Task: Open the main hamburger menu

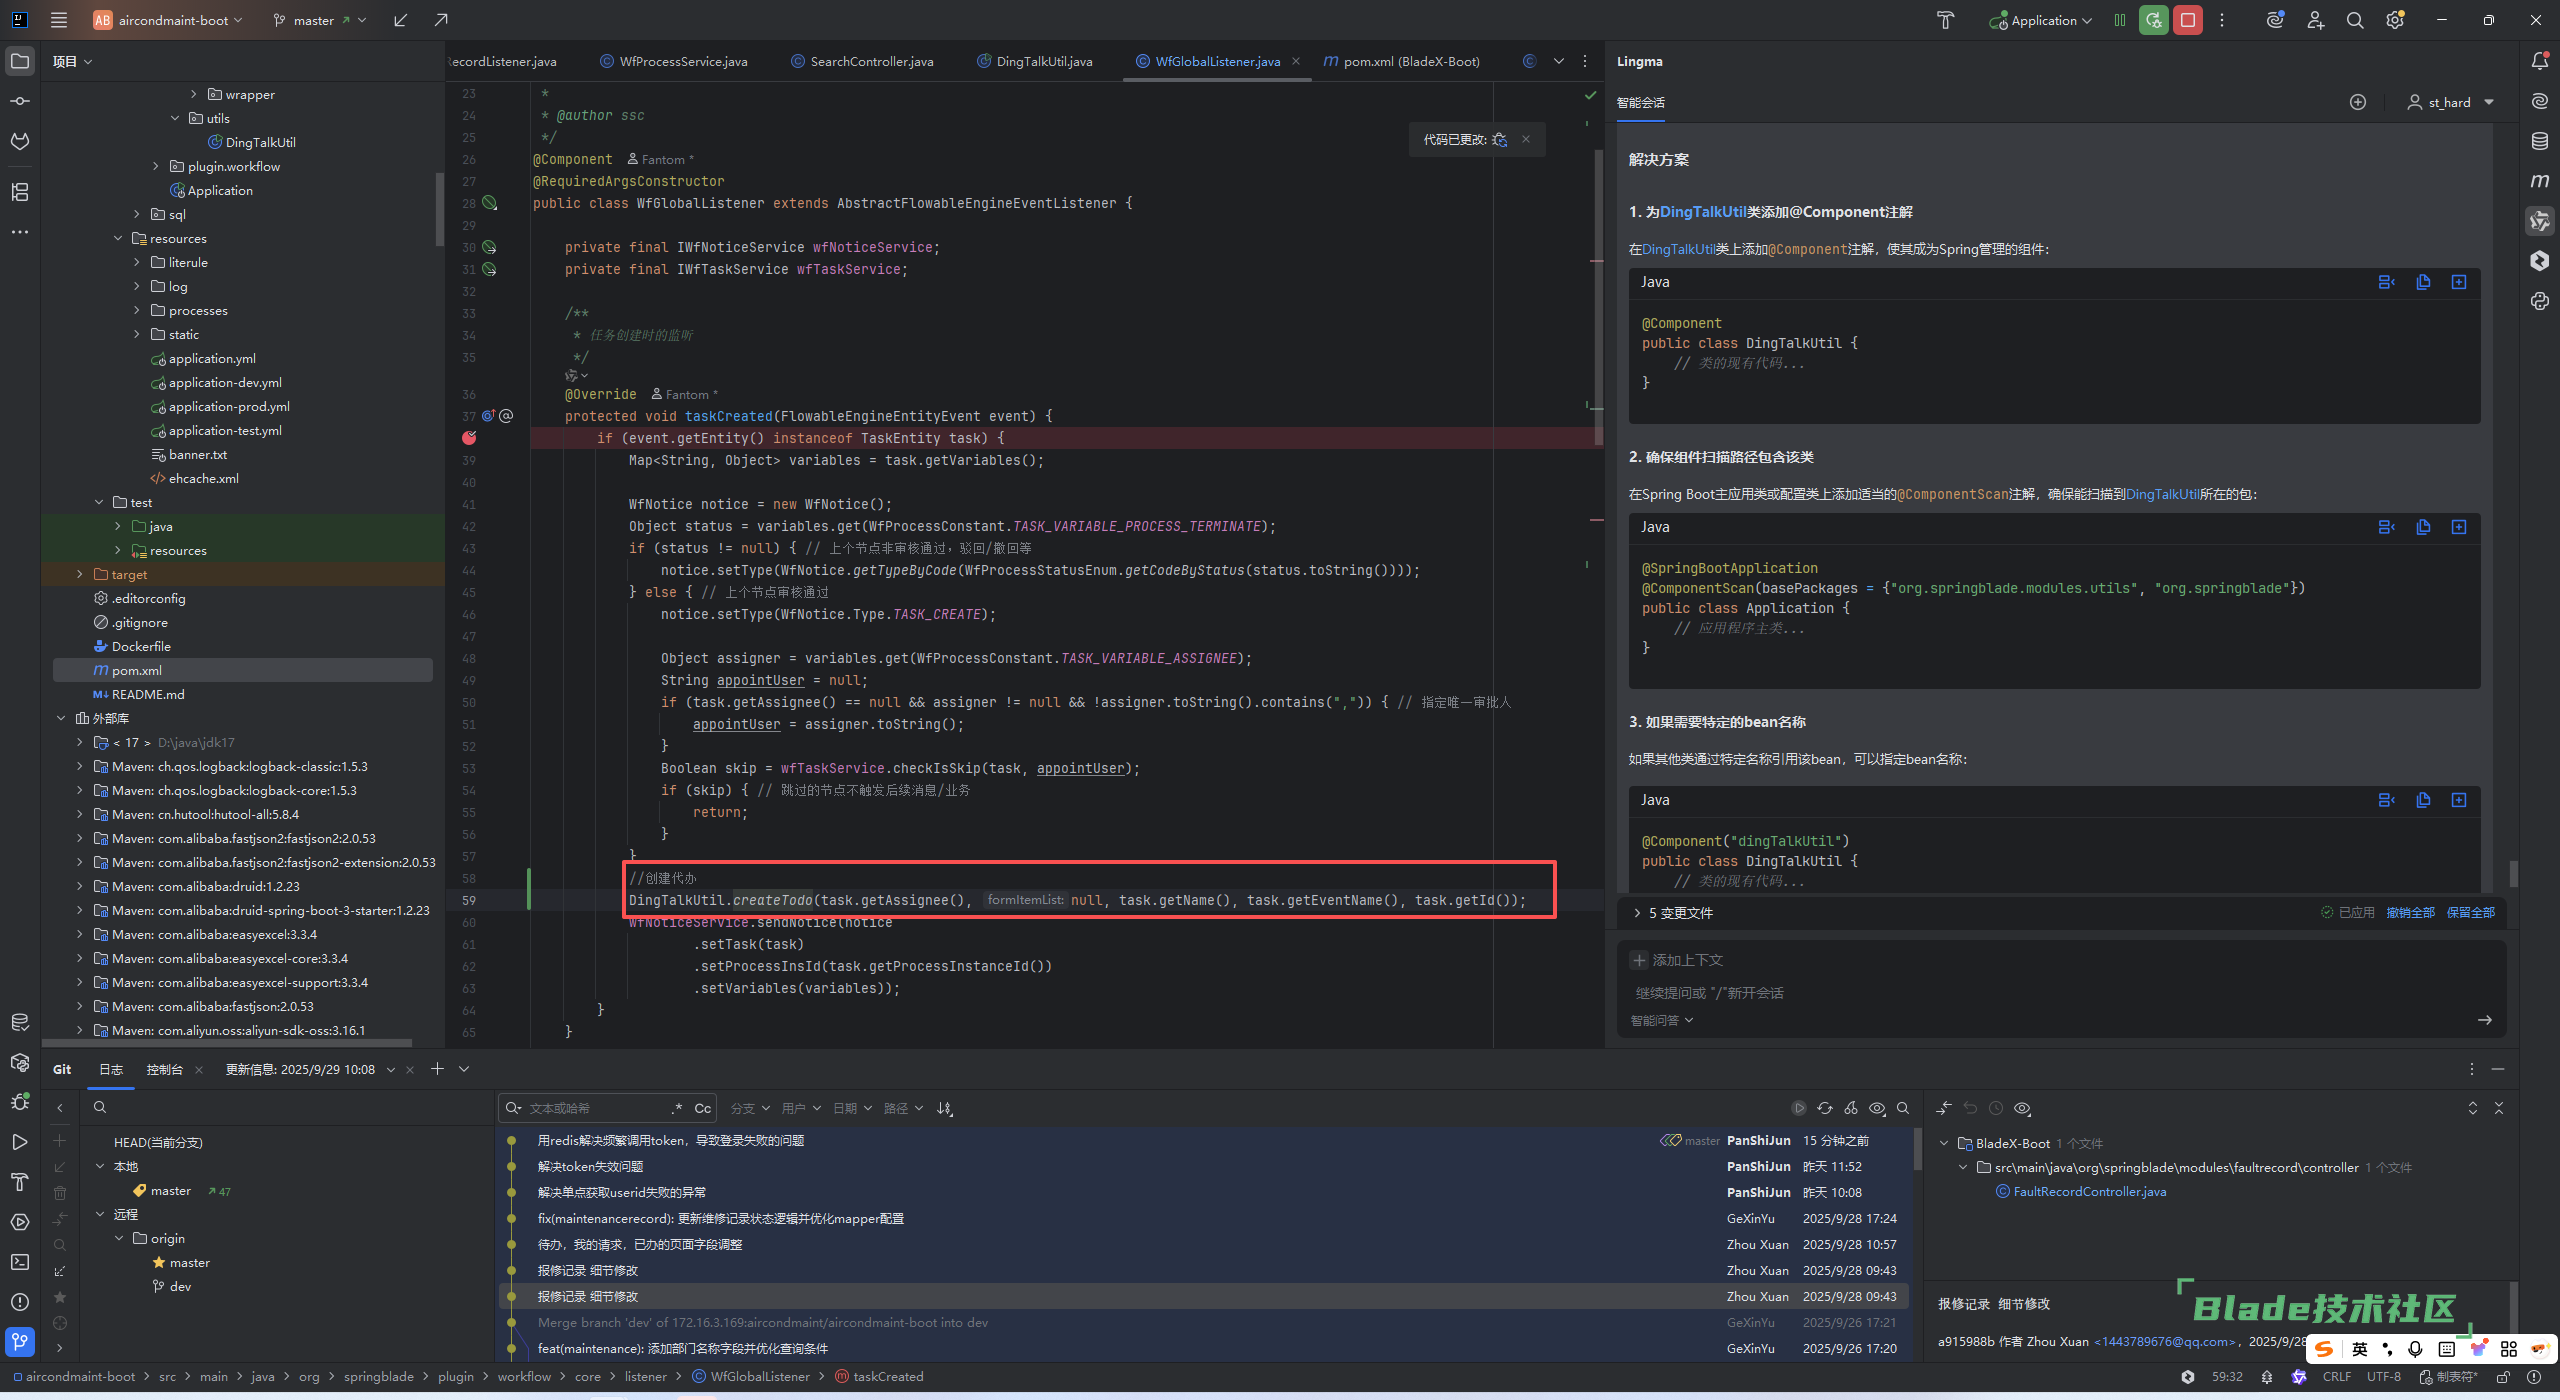Action: pyautogui.click(x=59, y=20)
